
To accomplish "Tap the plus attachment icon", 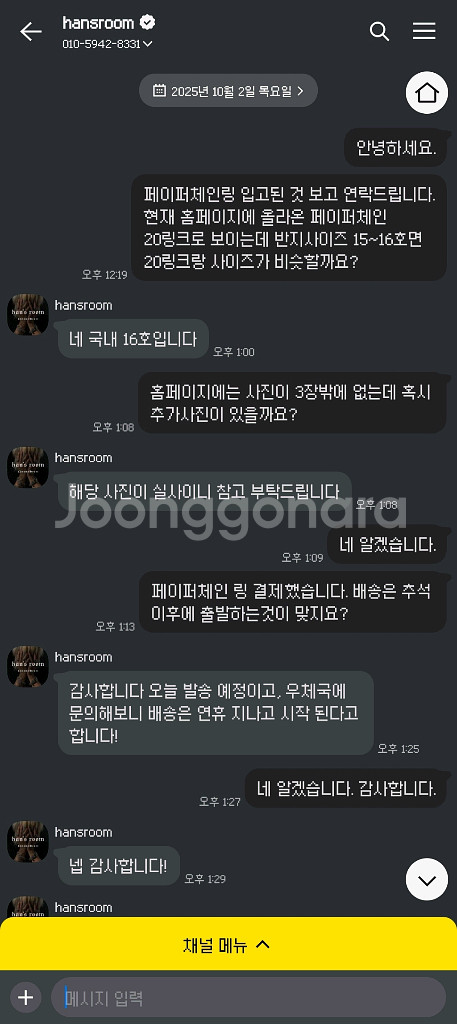I will click(25, 997).
